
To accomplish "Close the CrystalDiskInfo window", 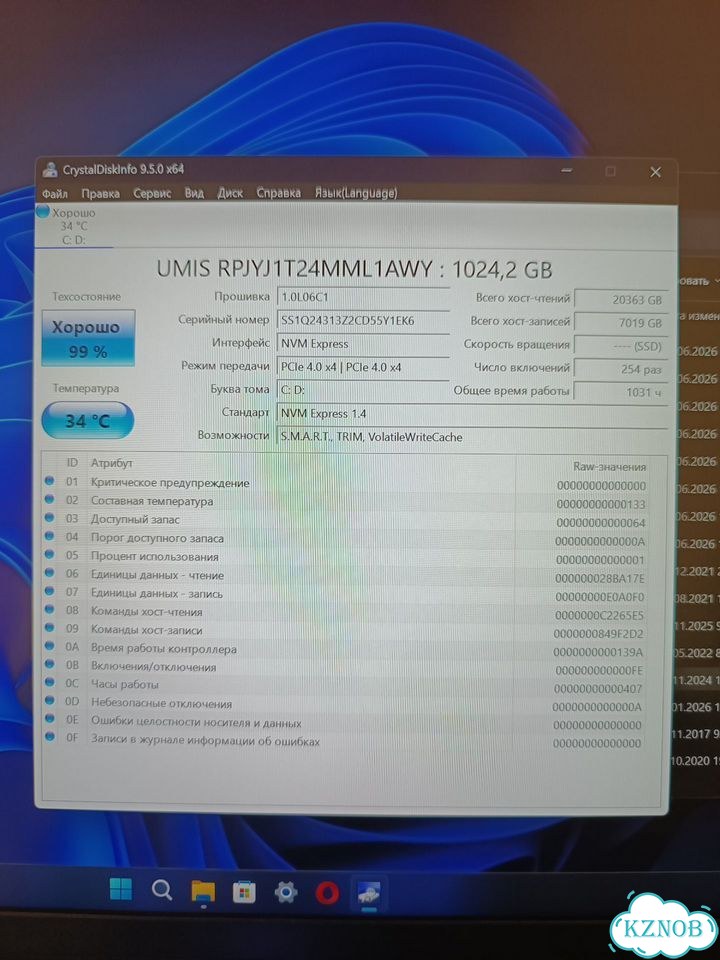I will tap(655, 172).
